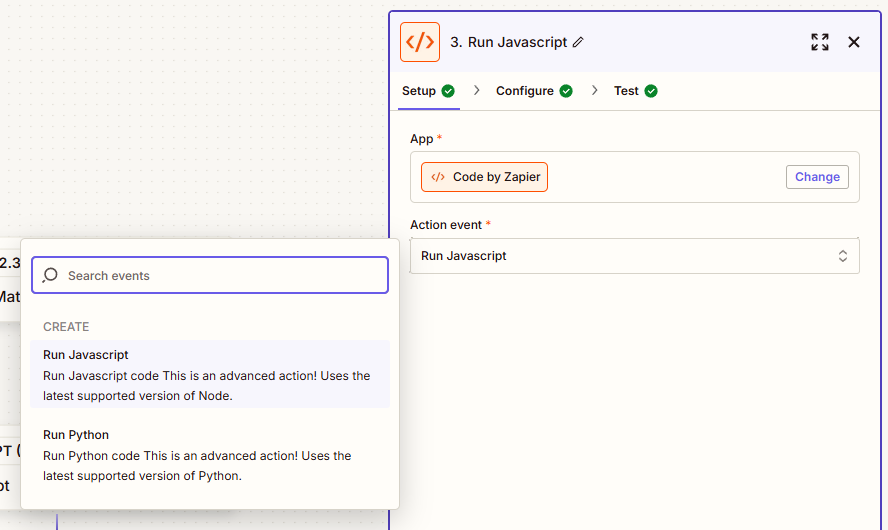Click the Run Javascript description text

207,386
